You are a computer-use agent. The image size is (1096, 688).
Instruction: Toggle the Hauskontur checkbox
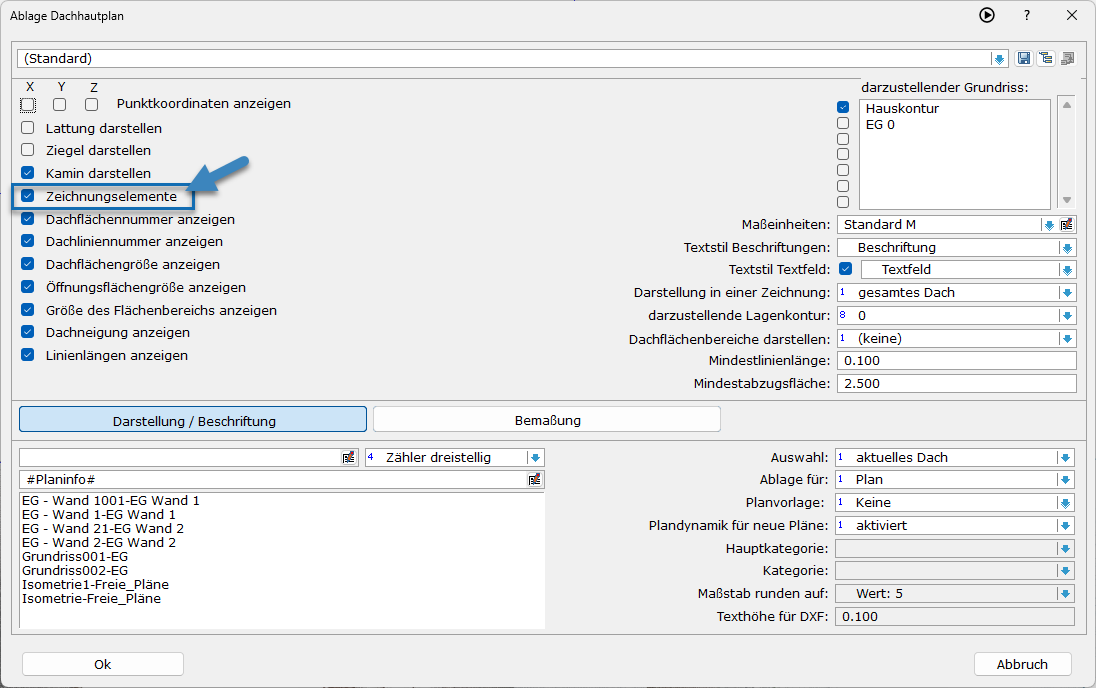click(843, 108)
